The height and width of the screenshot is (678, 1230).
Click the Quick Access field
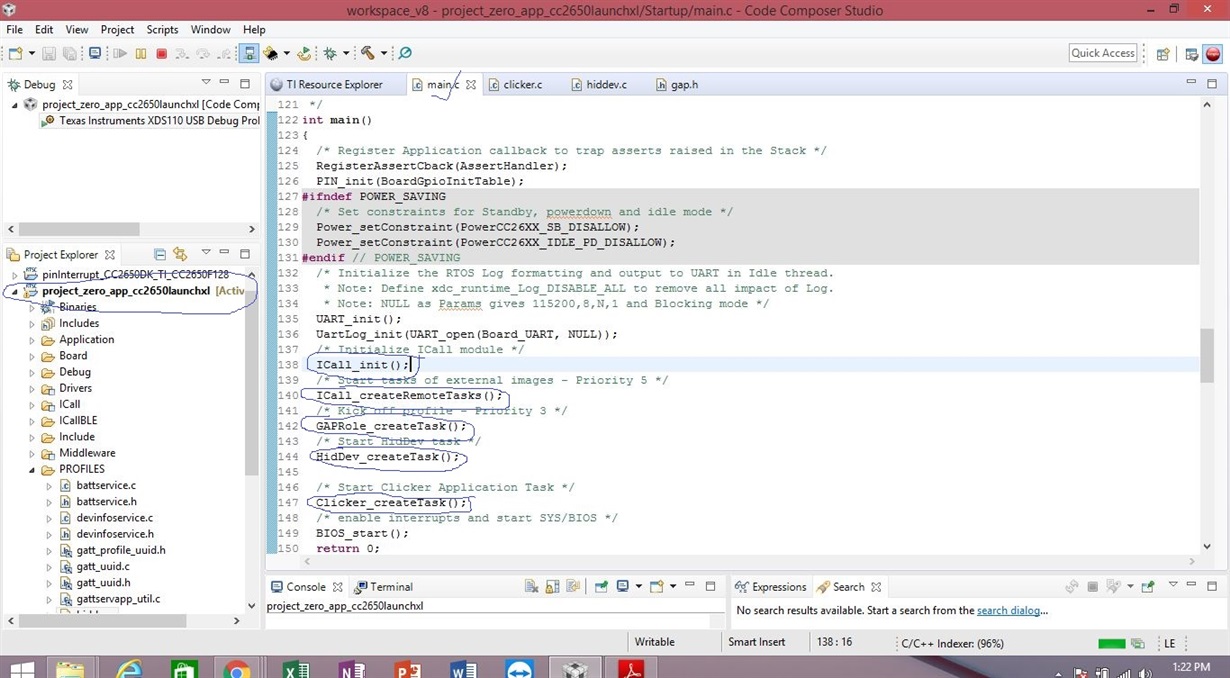pyautogui.click(x=1103, y=53)
